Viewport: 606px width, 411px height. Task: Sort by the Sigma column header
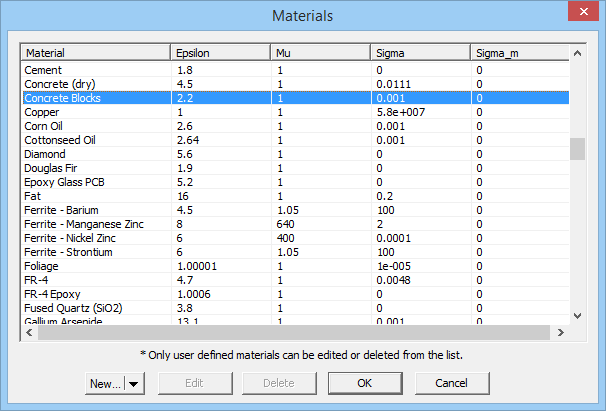(420, 52)
